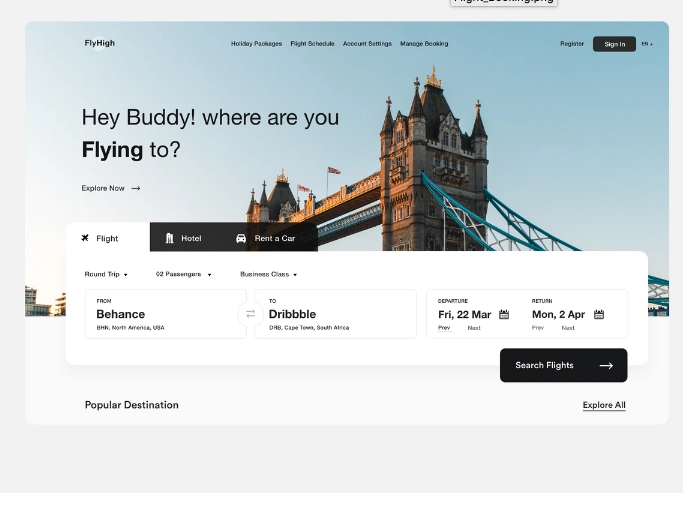Open the Departure calendar icon
The height and width of the screenshot is (525, 683).
504,315
